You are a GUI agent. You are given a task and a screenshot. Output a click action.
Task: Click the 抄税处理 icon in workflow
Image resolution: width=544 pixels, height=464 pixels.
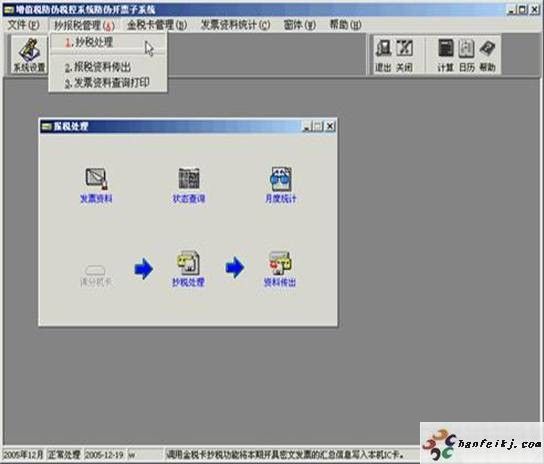188,269
